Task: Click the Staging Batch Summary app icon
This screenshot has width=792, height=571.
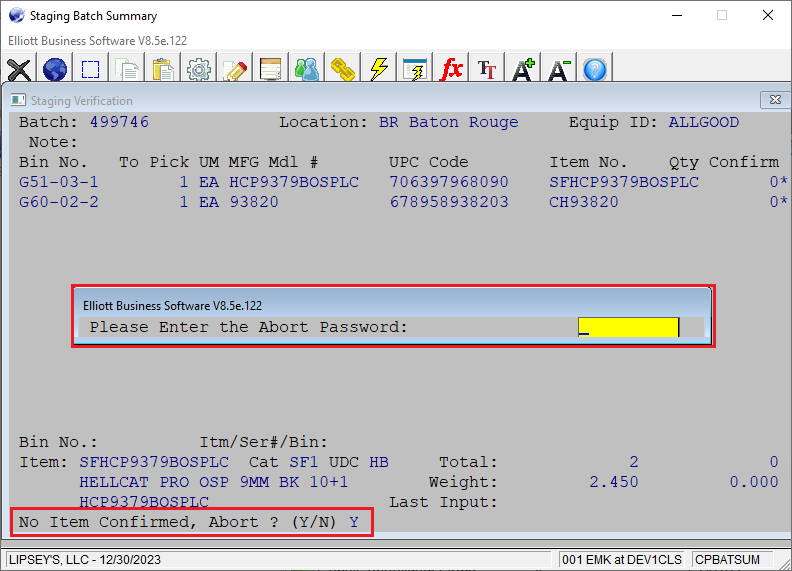Action: coord(16,15)
